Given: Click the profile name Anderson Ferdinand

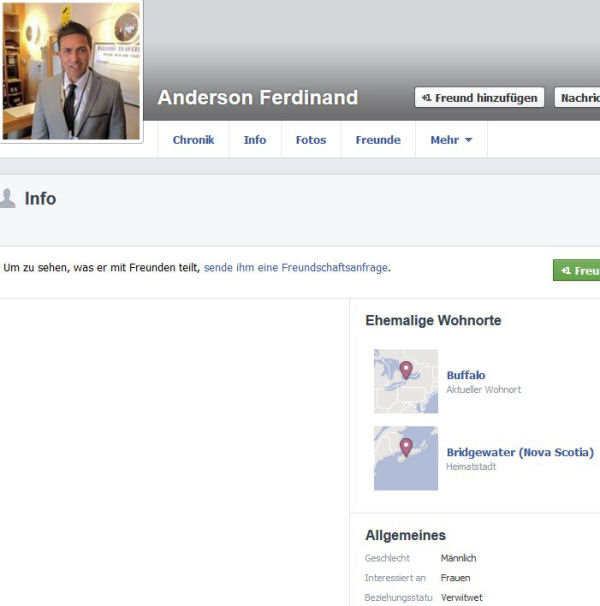Looking at the screenshot, I should (258, 97).
